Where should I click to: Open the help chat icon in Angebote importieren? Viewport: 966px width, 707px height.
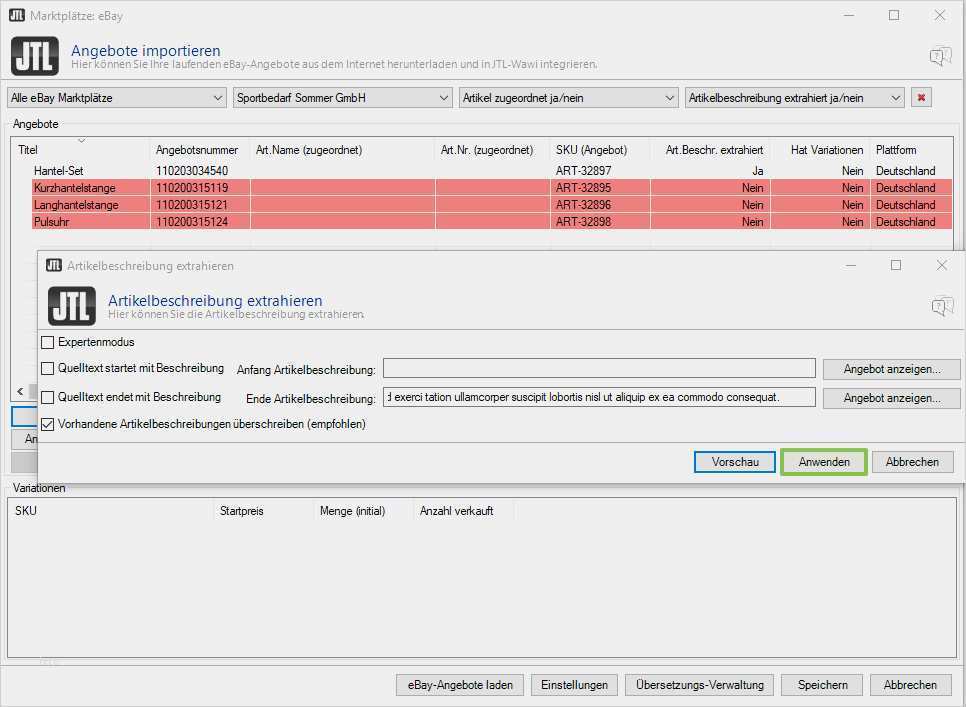pyautogui.click(x=940, y=57)
